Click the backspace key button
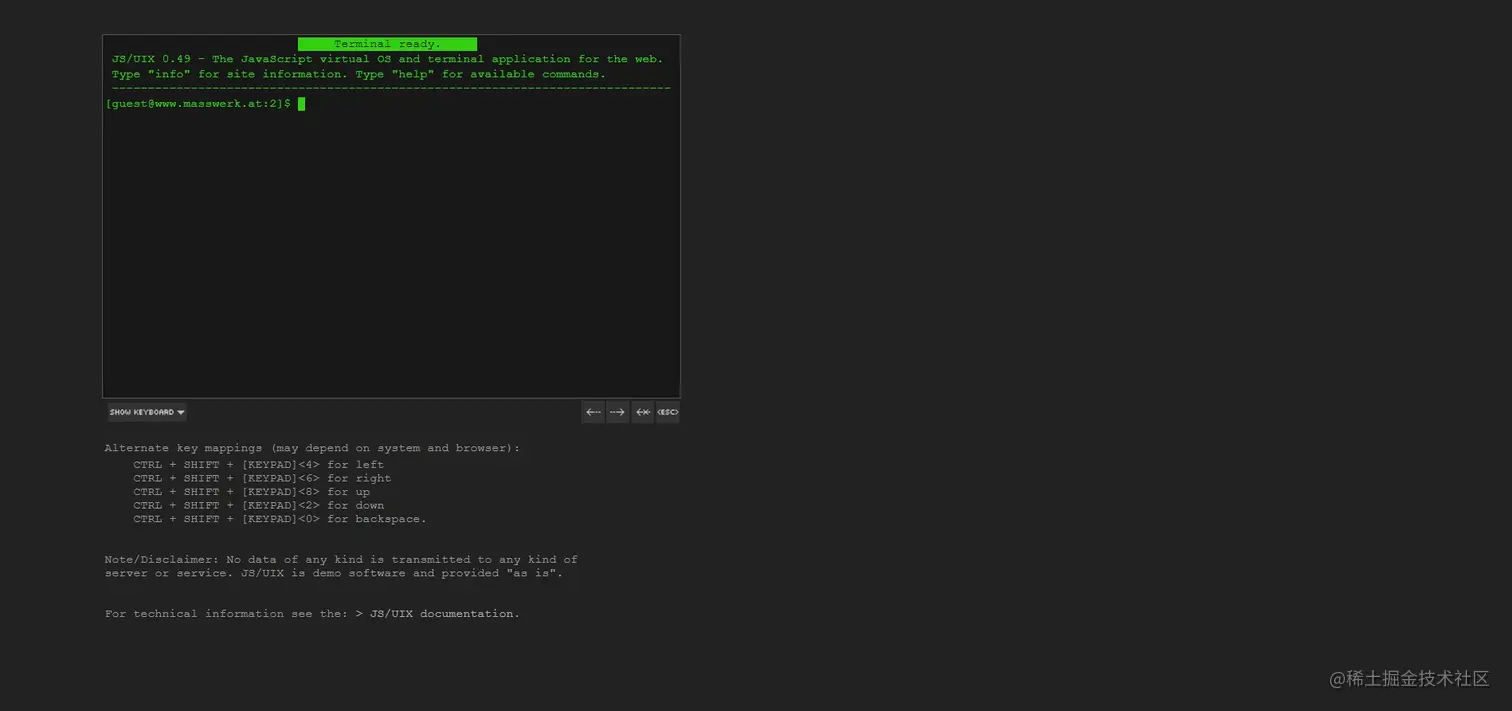This screenshot has height=711, width=1512. 642,412
